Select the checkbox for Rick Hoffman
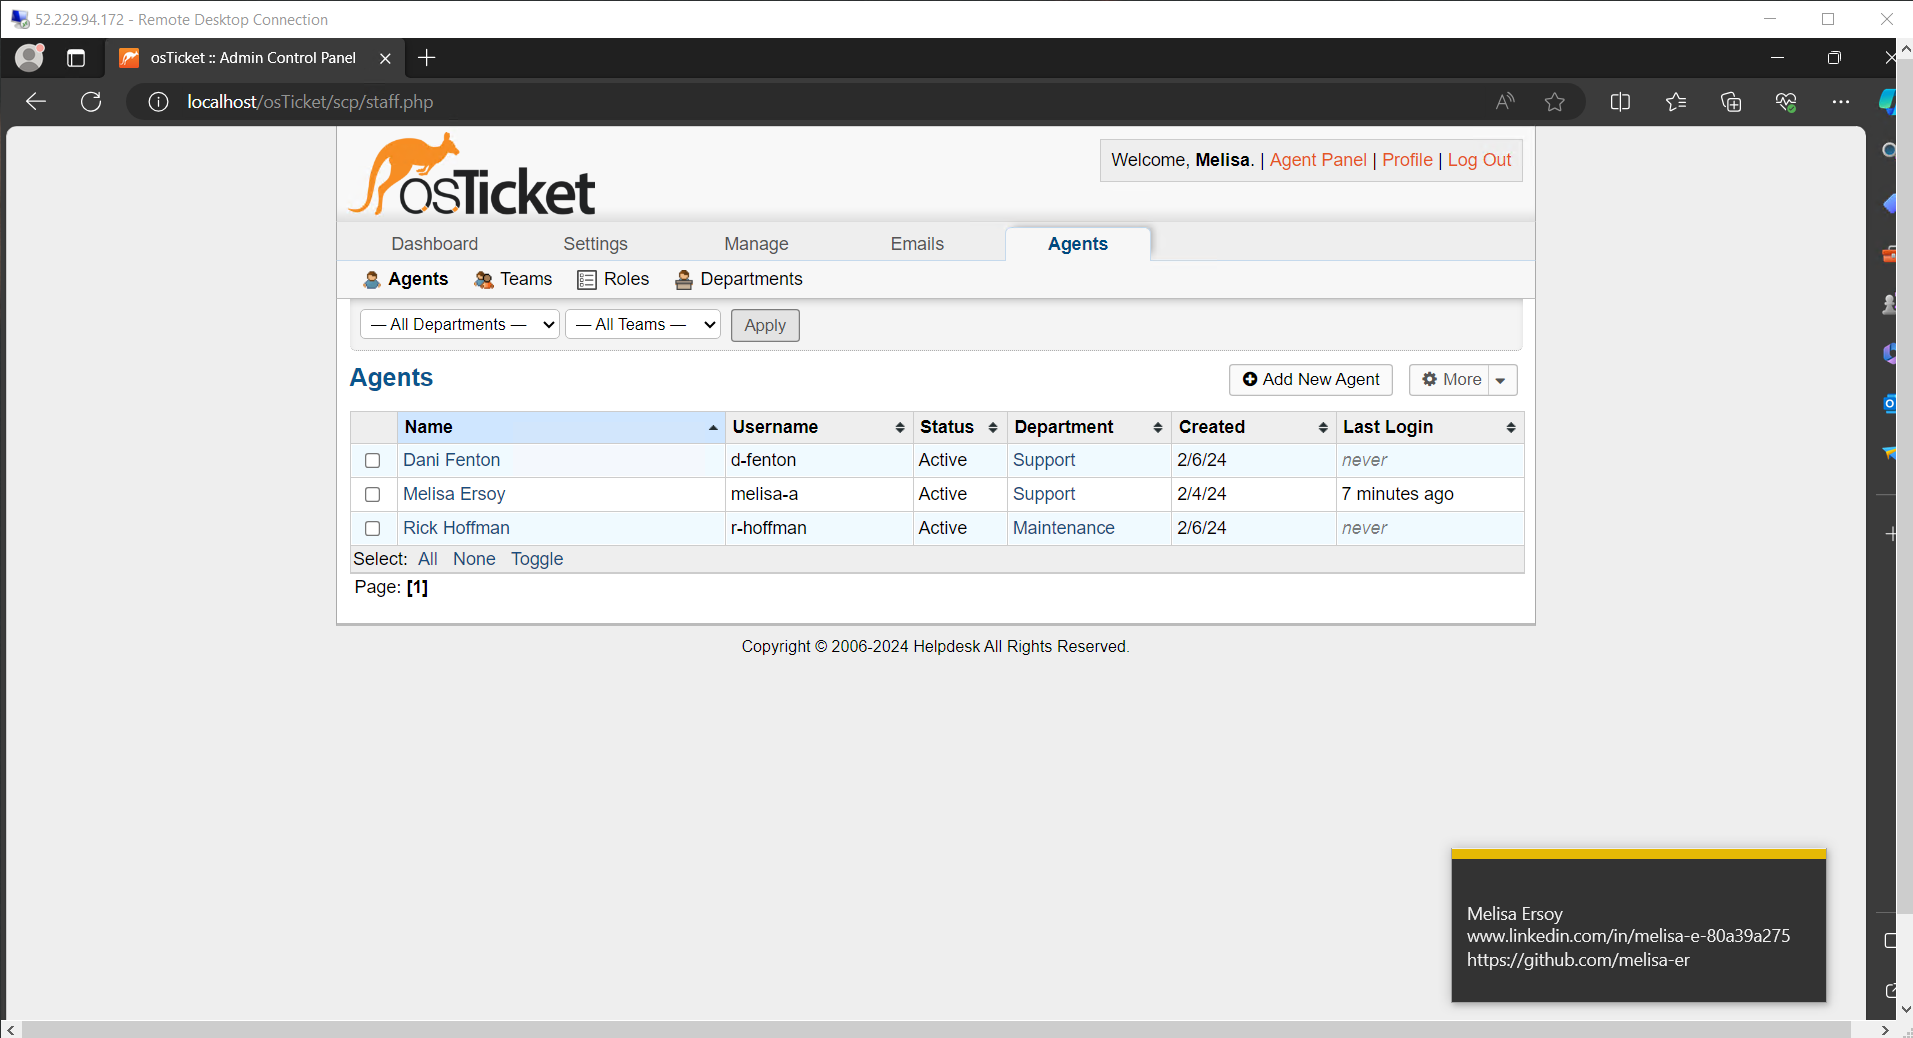Image resolution: width=1913 pixels, height=1038 pixels. pyautogui.click(x=373, y=528)
